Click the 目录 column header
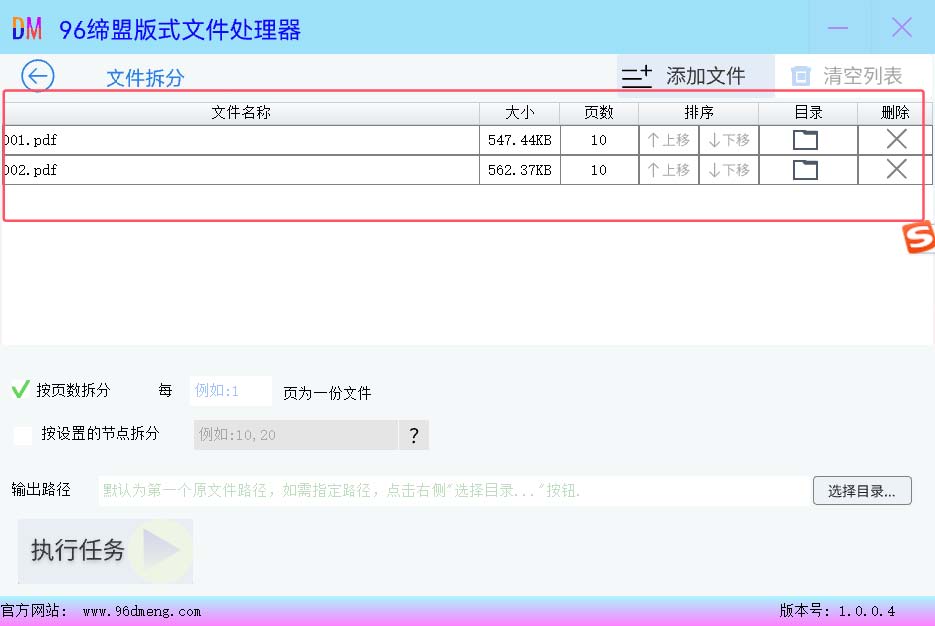The height and width of the screenshot is (626, 935). [808, 112]
